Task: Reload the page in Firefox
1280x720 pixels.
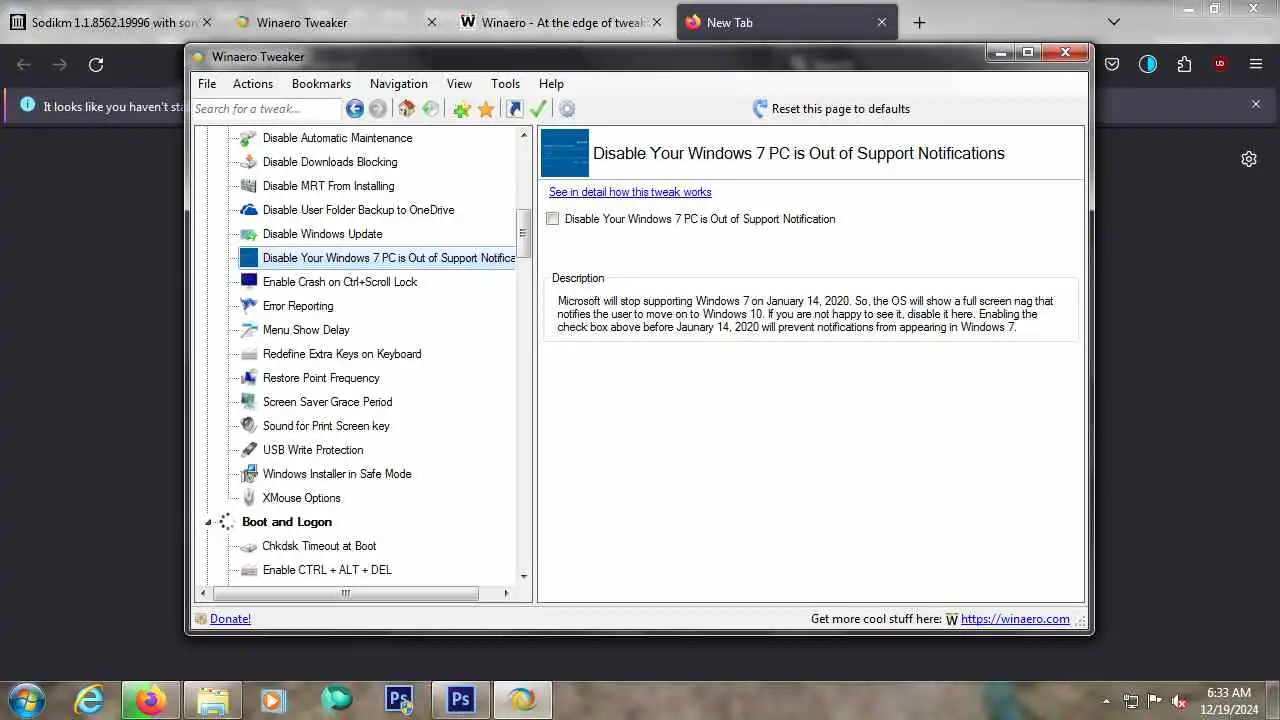Action: (x=96, y=65)
